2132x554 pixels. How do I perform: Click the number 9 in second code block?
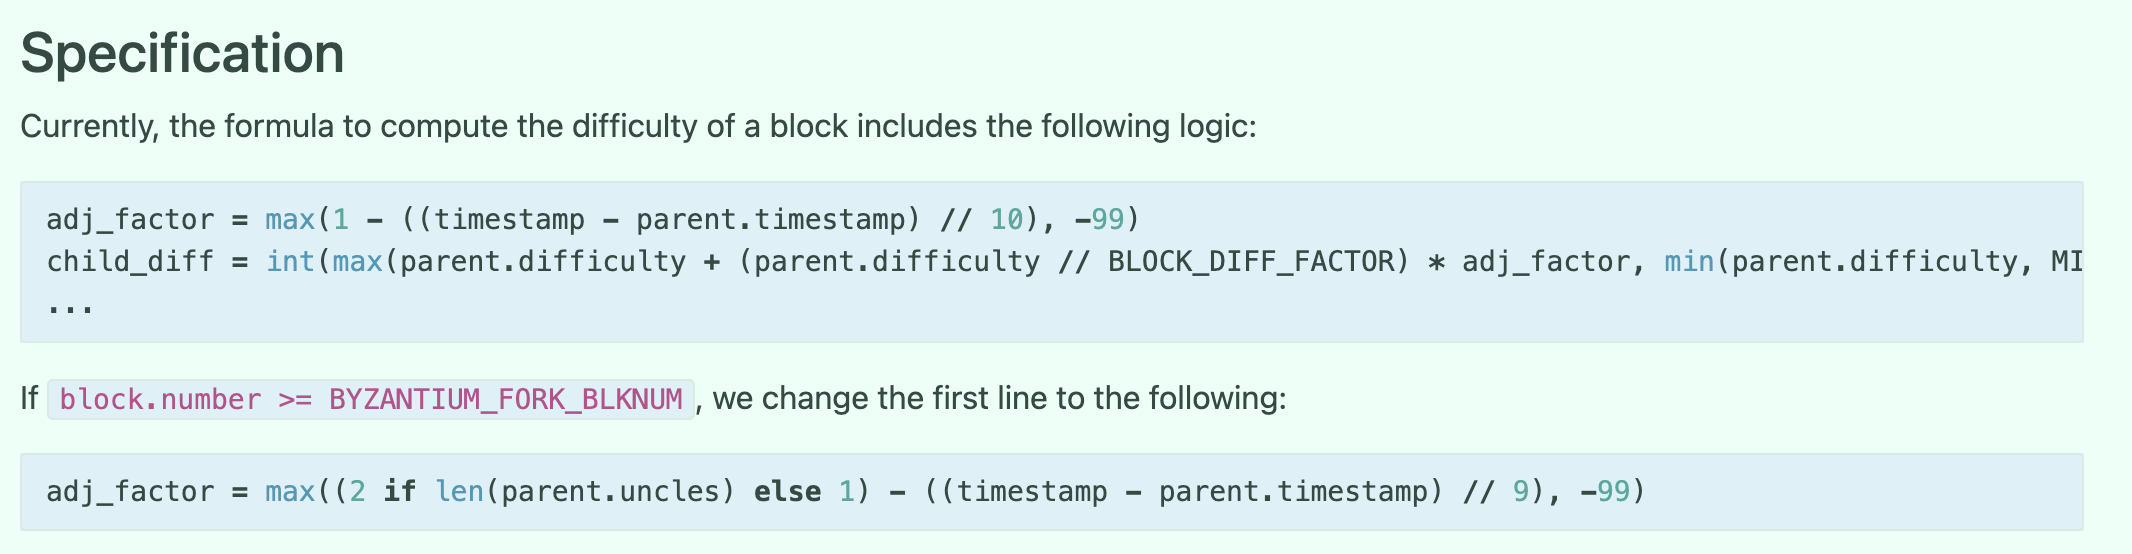[1520, 491]
